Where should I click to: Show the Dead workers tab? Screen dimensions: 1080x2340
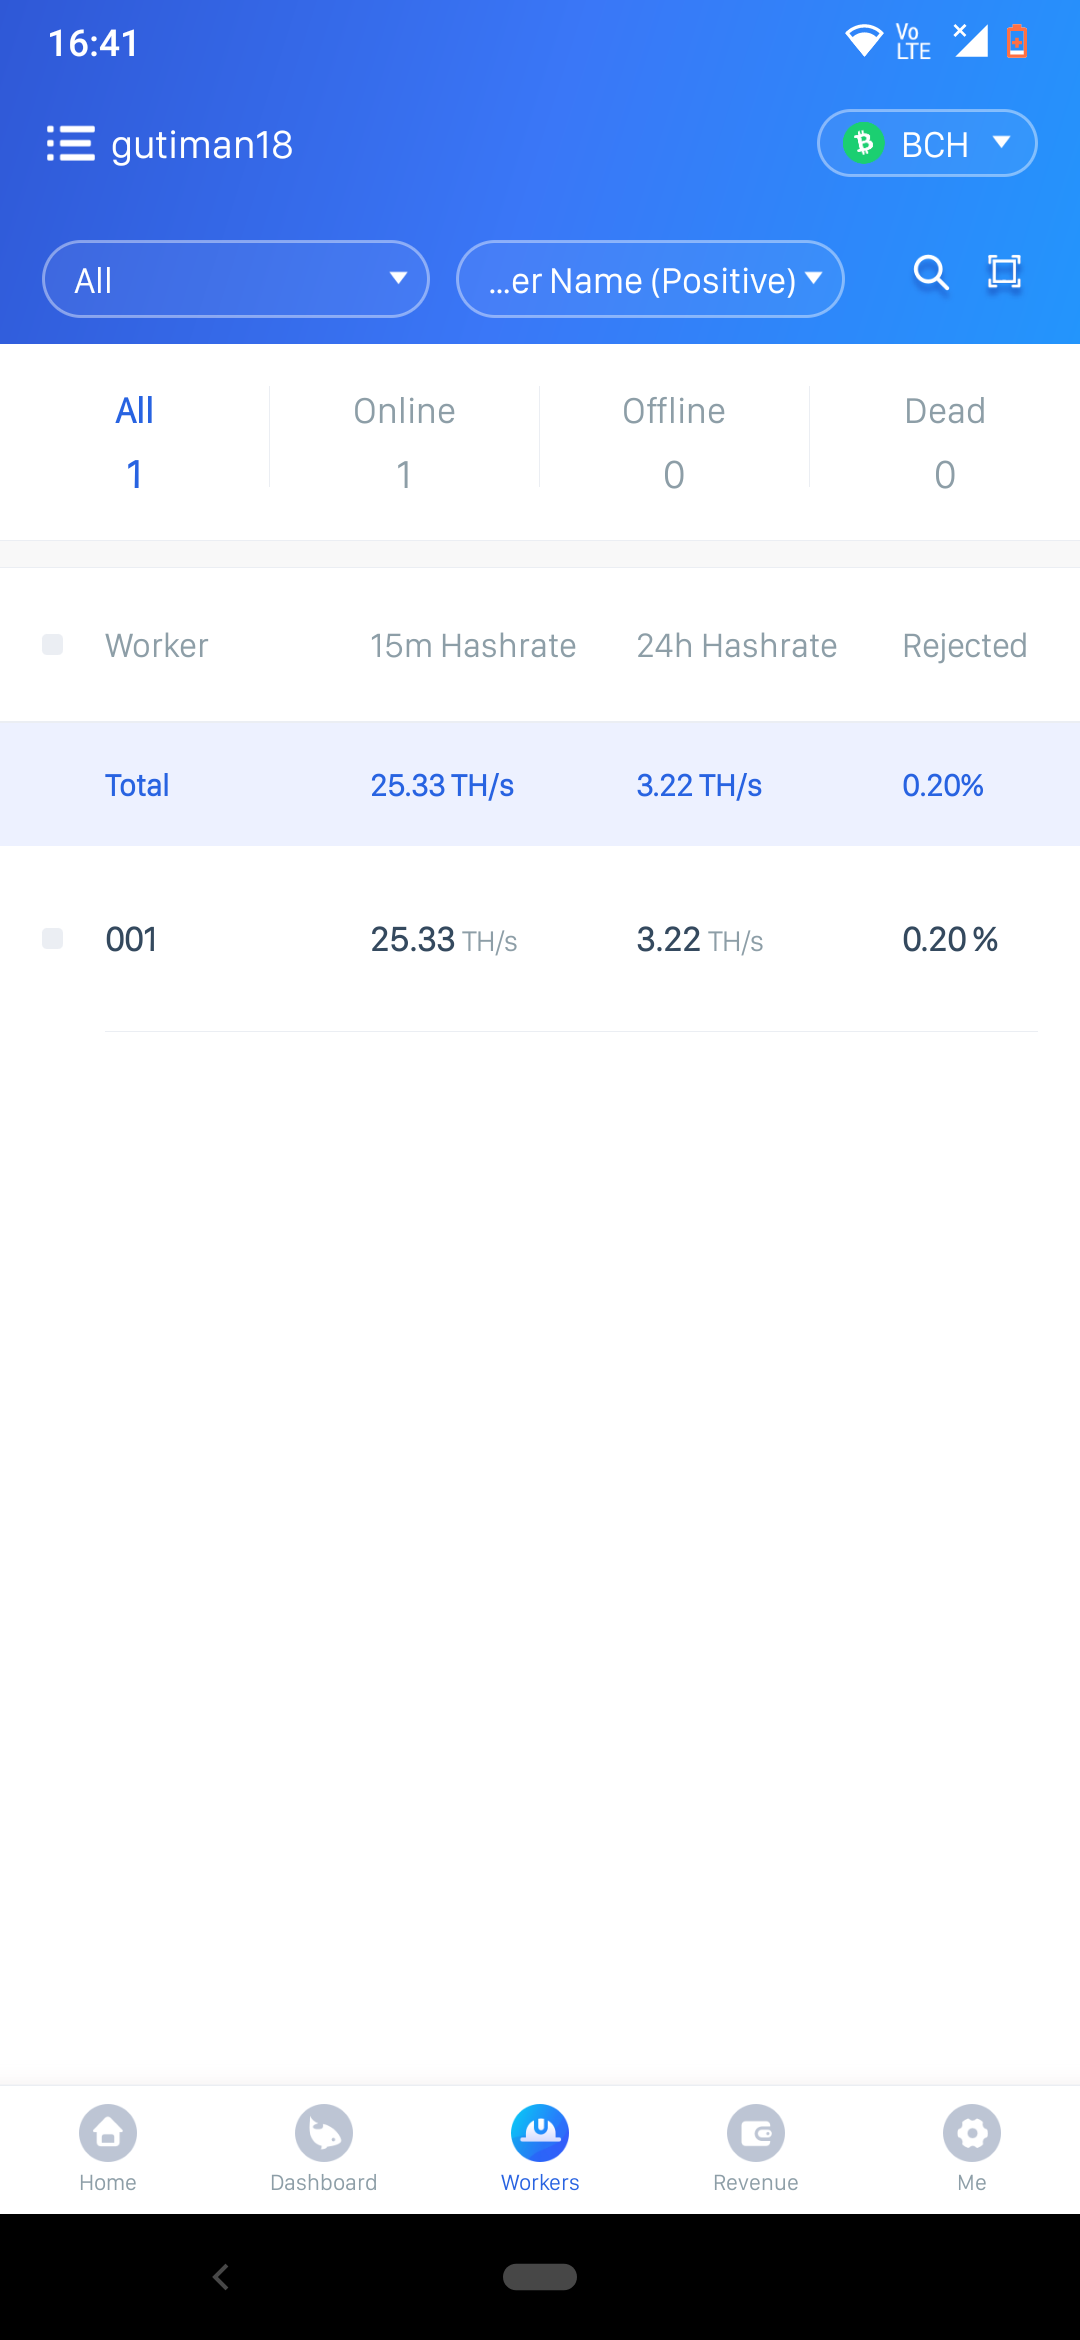[945, 441]
